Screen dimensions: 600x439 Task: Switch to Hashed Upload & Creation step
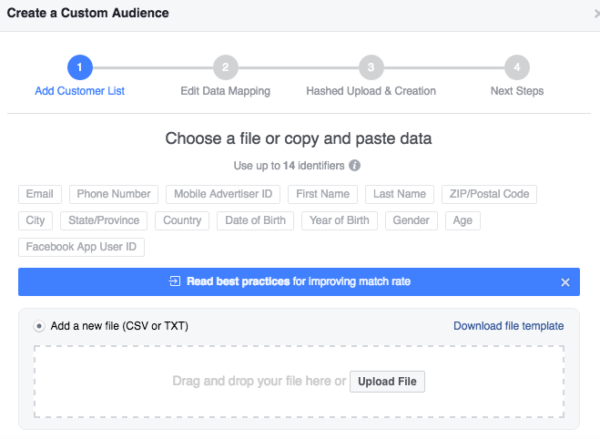[371, 91]
